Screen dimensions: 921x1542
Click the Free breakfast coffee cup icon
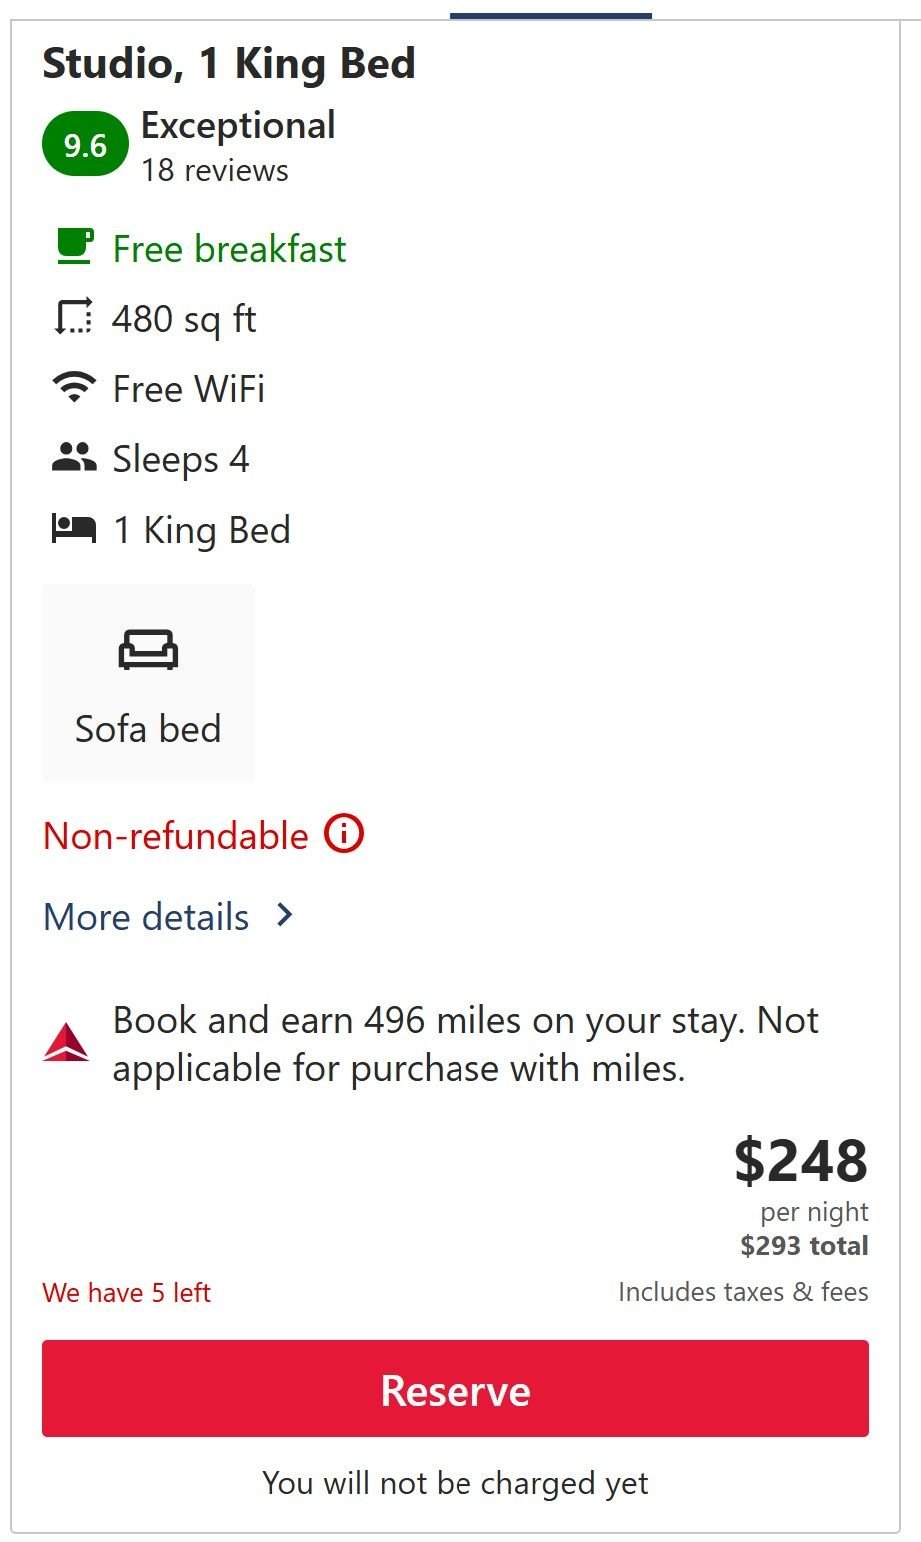pyautogui.click(x=74, y=247)
